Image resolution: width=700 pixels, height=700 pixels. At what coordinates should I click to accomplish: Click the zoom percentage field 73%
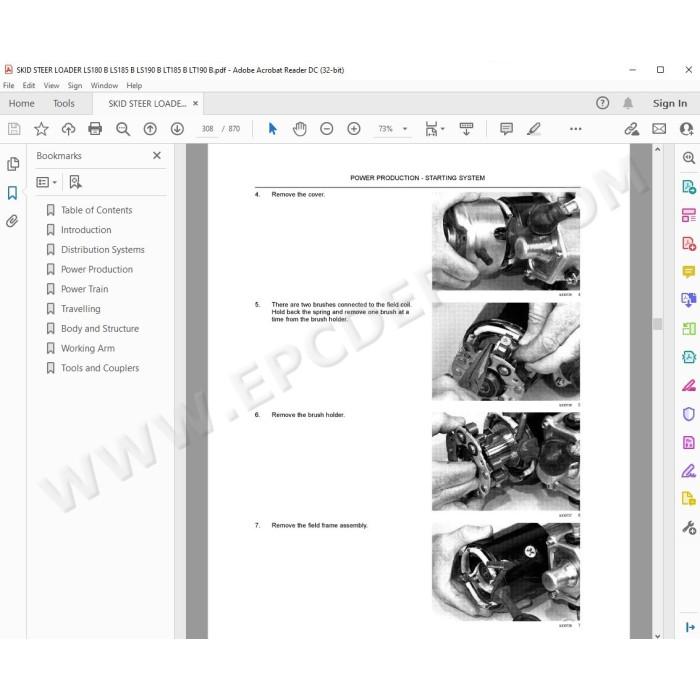(385, 129)
